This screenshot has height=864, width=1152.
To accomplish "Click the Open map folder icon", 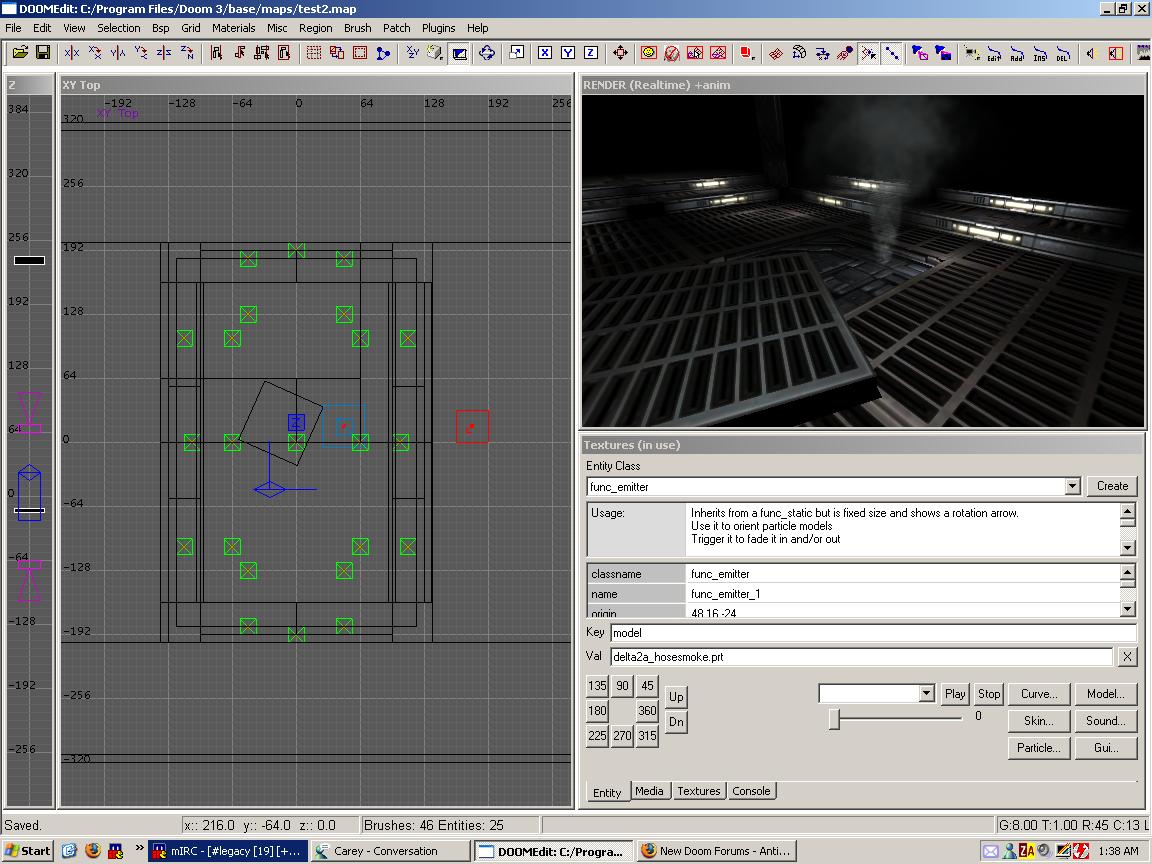I will (21, 53).
